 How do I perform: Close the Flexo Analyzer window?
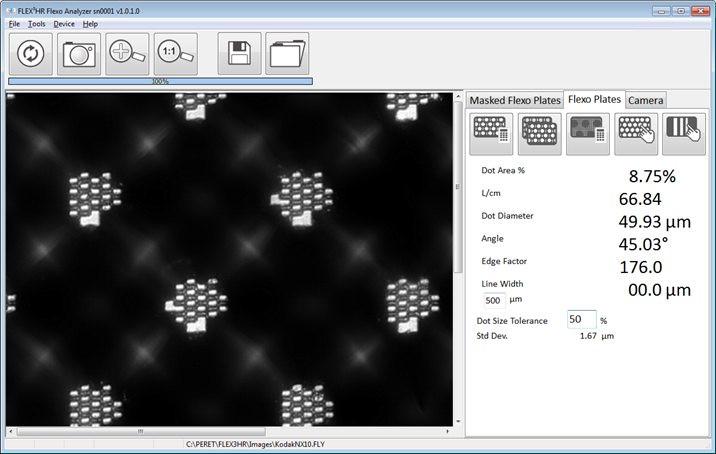[700, 11]
